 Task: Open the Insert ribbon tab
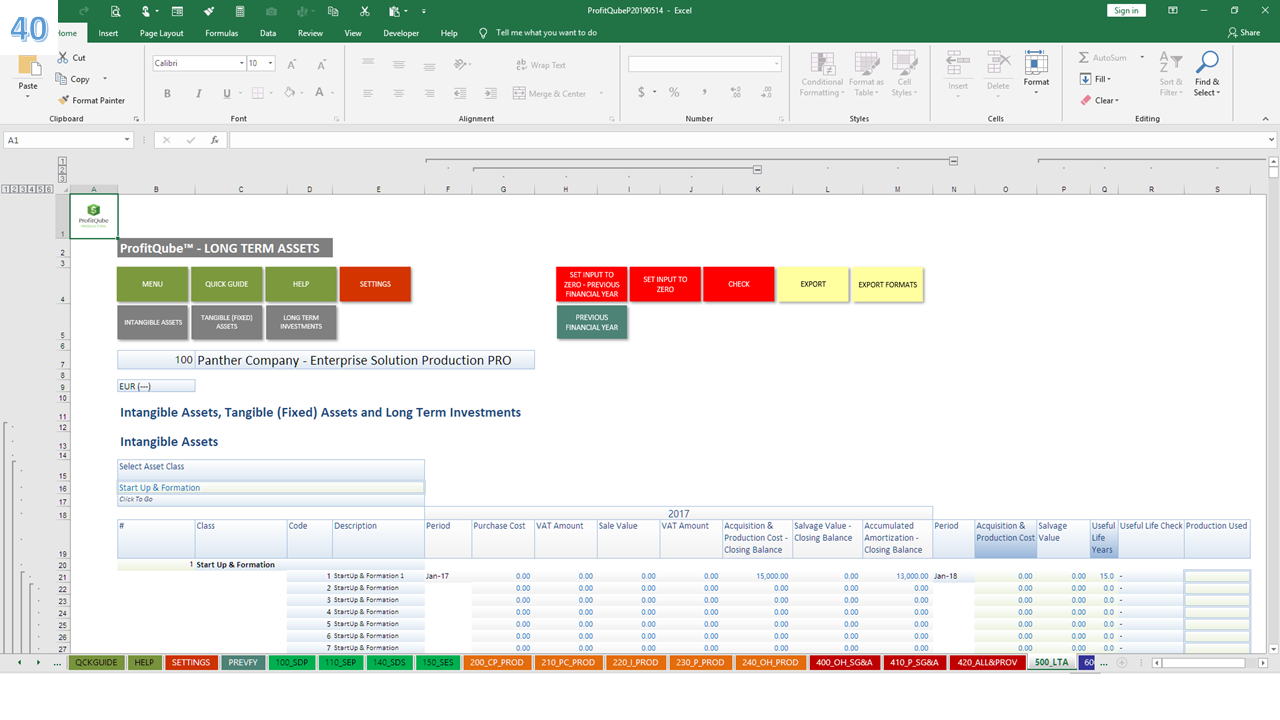click(x=108, y=33)
